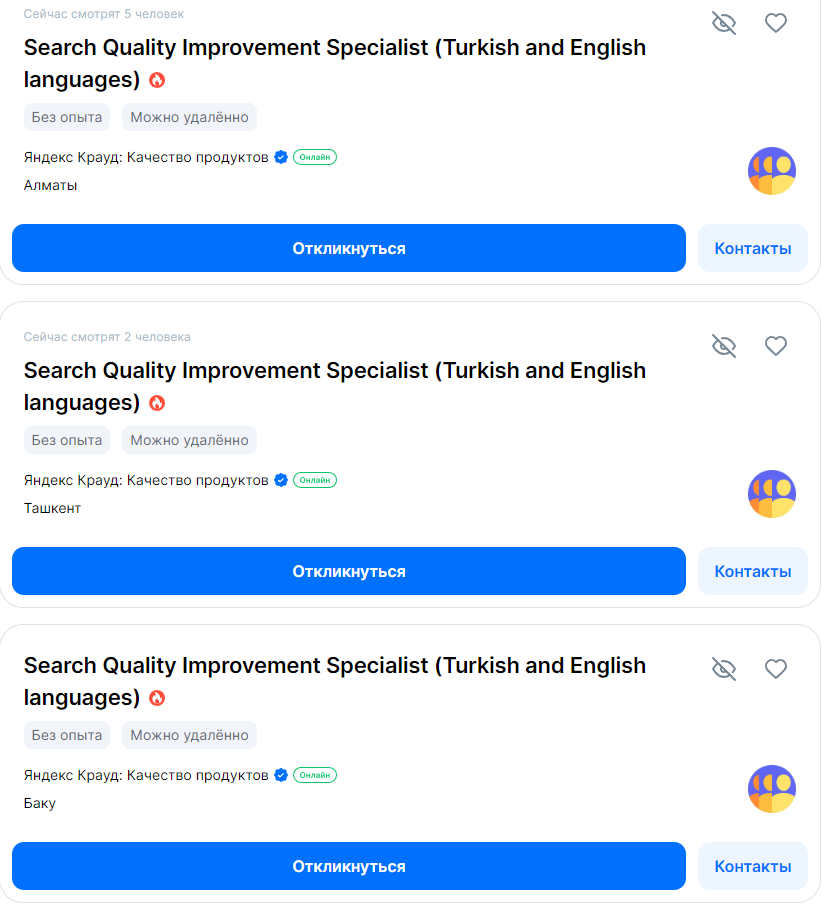The height and width of the screenshot is (906, 822).
Task: Open the Baku vacancy title link
Action: coord(334,666)
